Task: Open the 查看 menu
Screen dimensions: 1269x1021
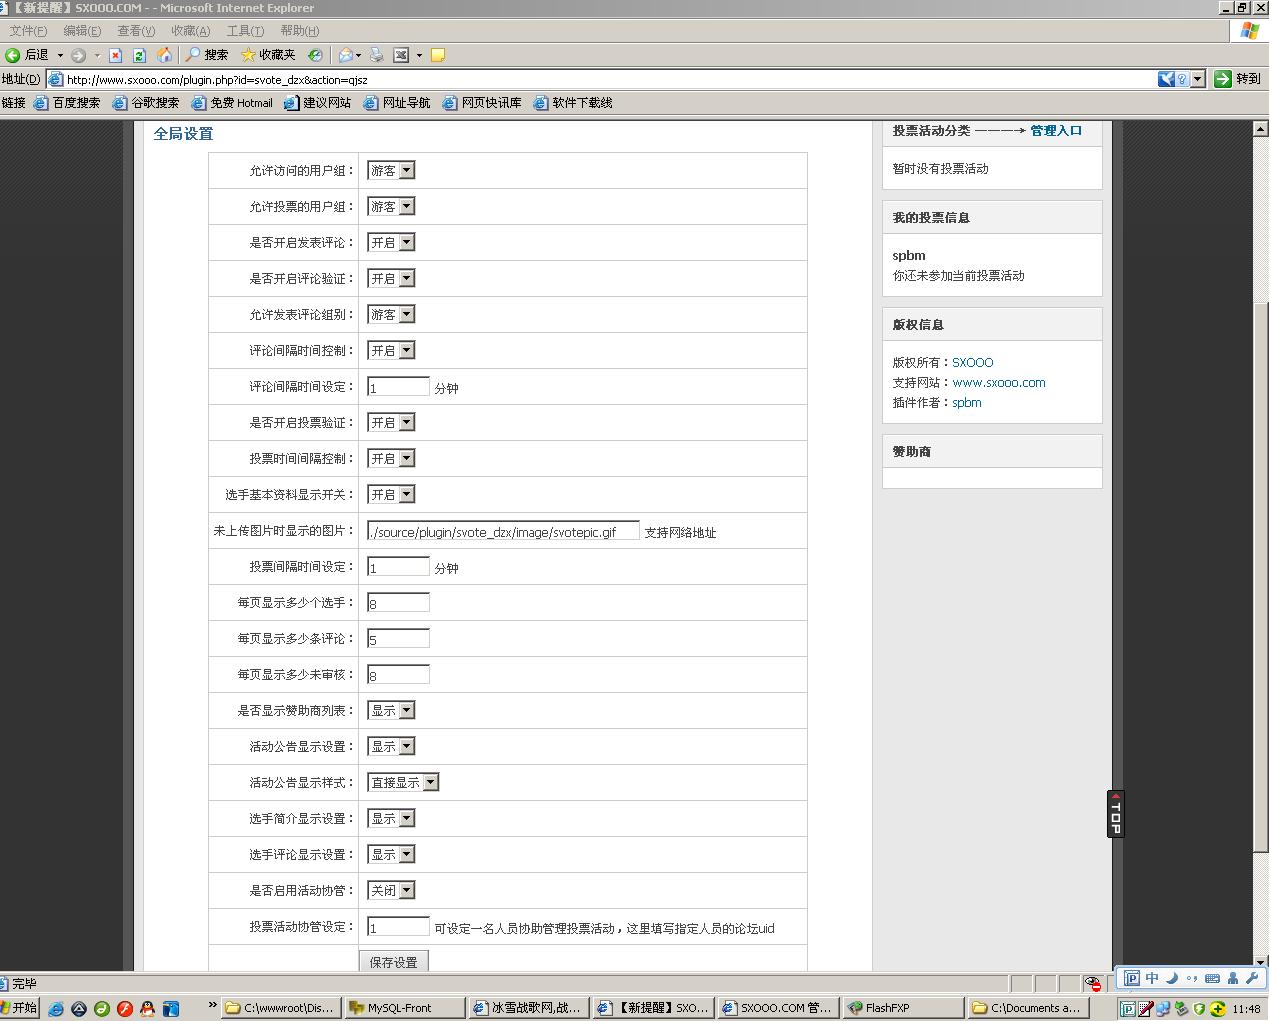Action: [137, 30]
